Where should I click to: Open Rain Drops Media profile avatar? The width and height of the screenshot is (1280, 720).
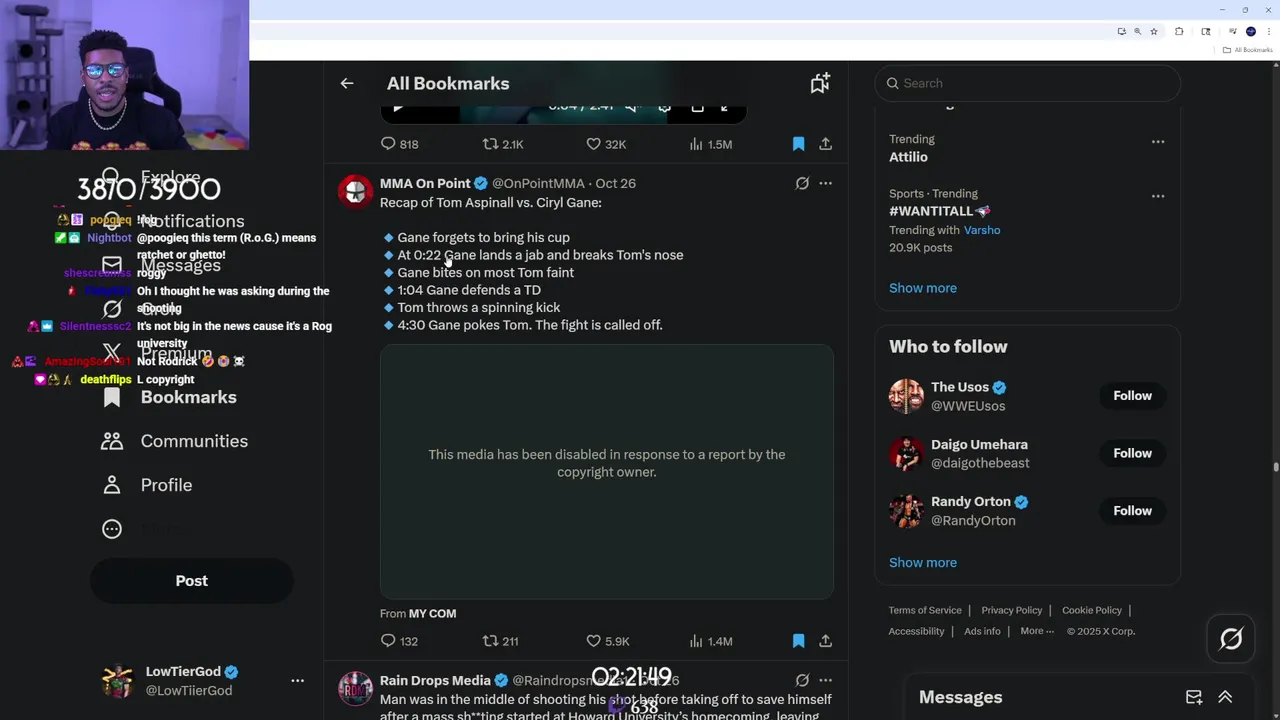[x=355, y=688]
